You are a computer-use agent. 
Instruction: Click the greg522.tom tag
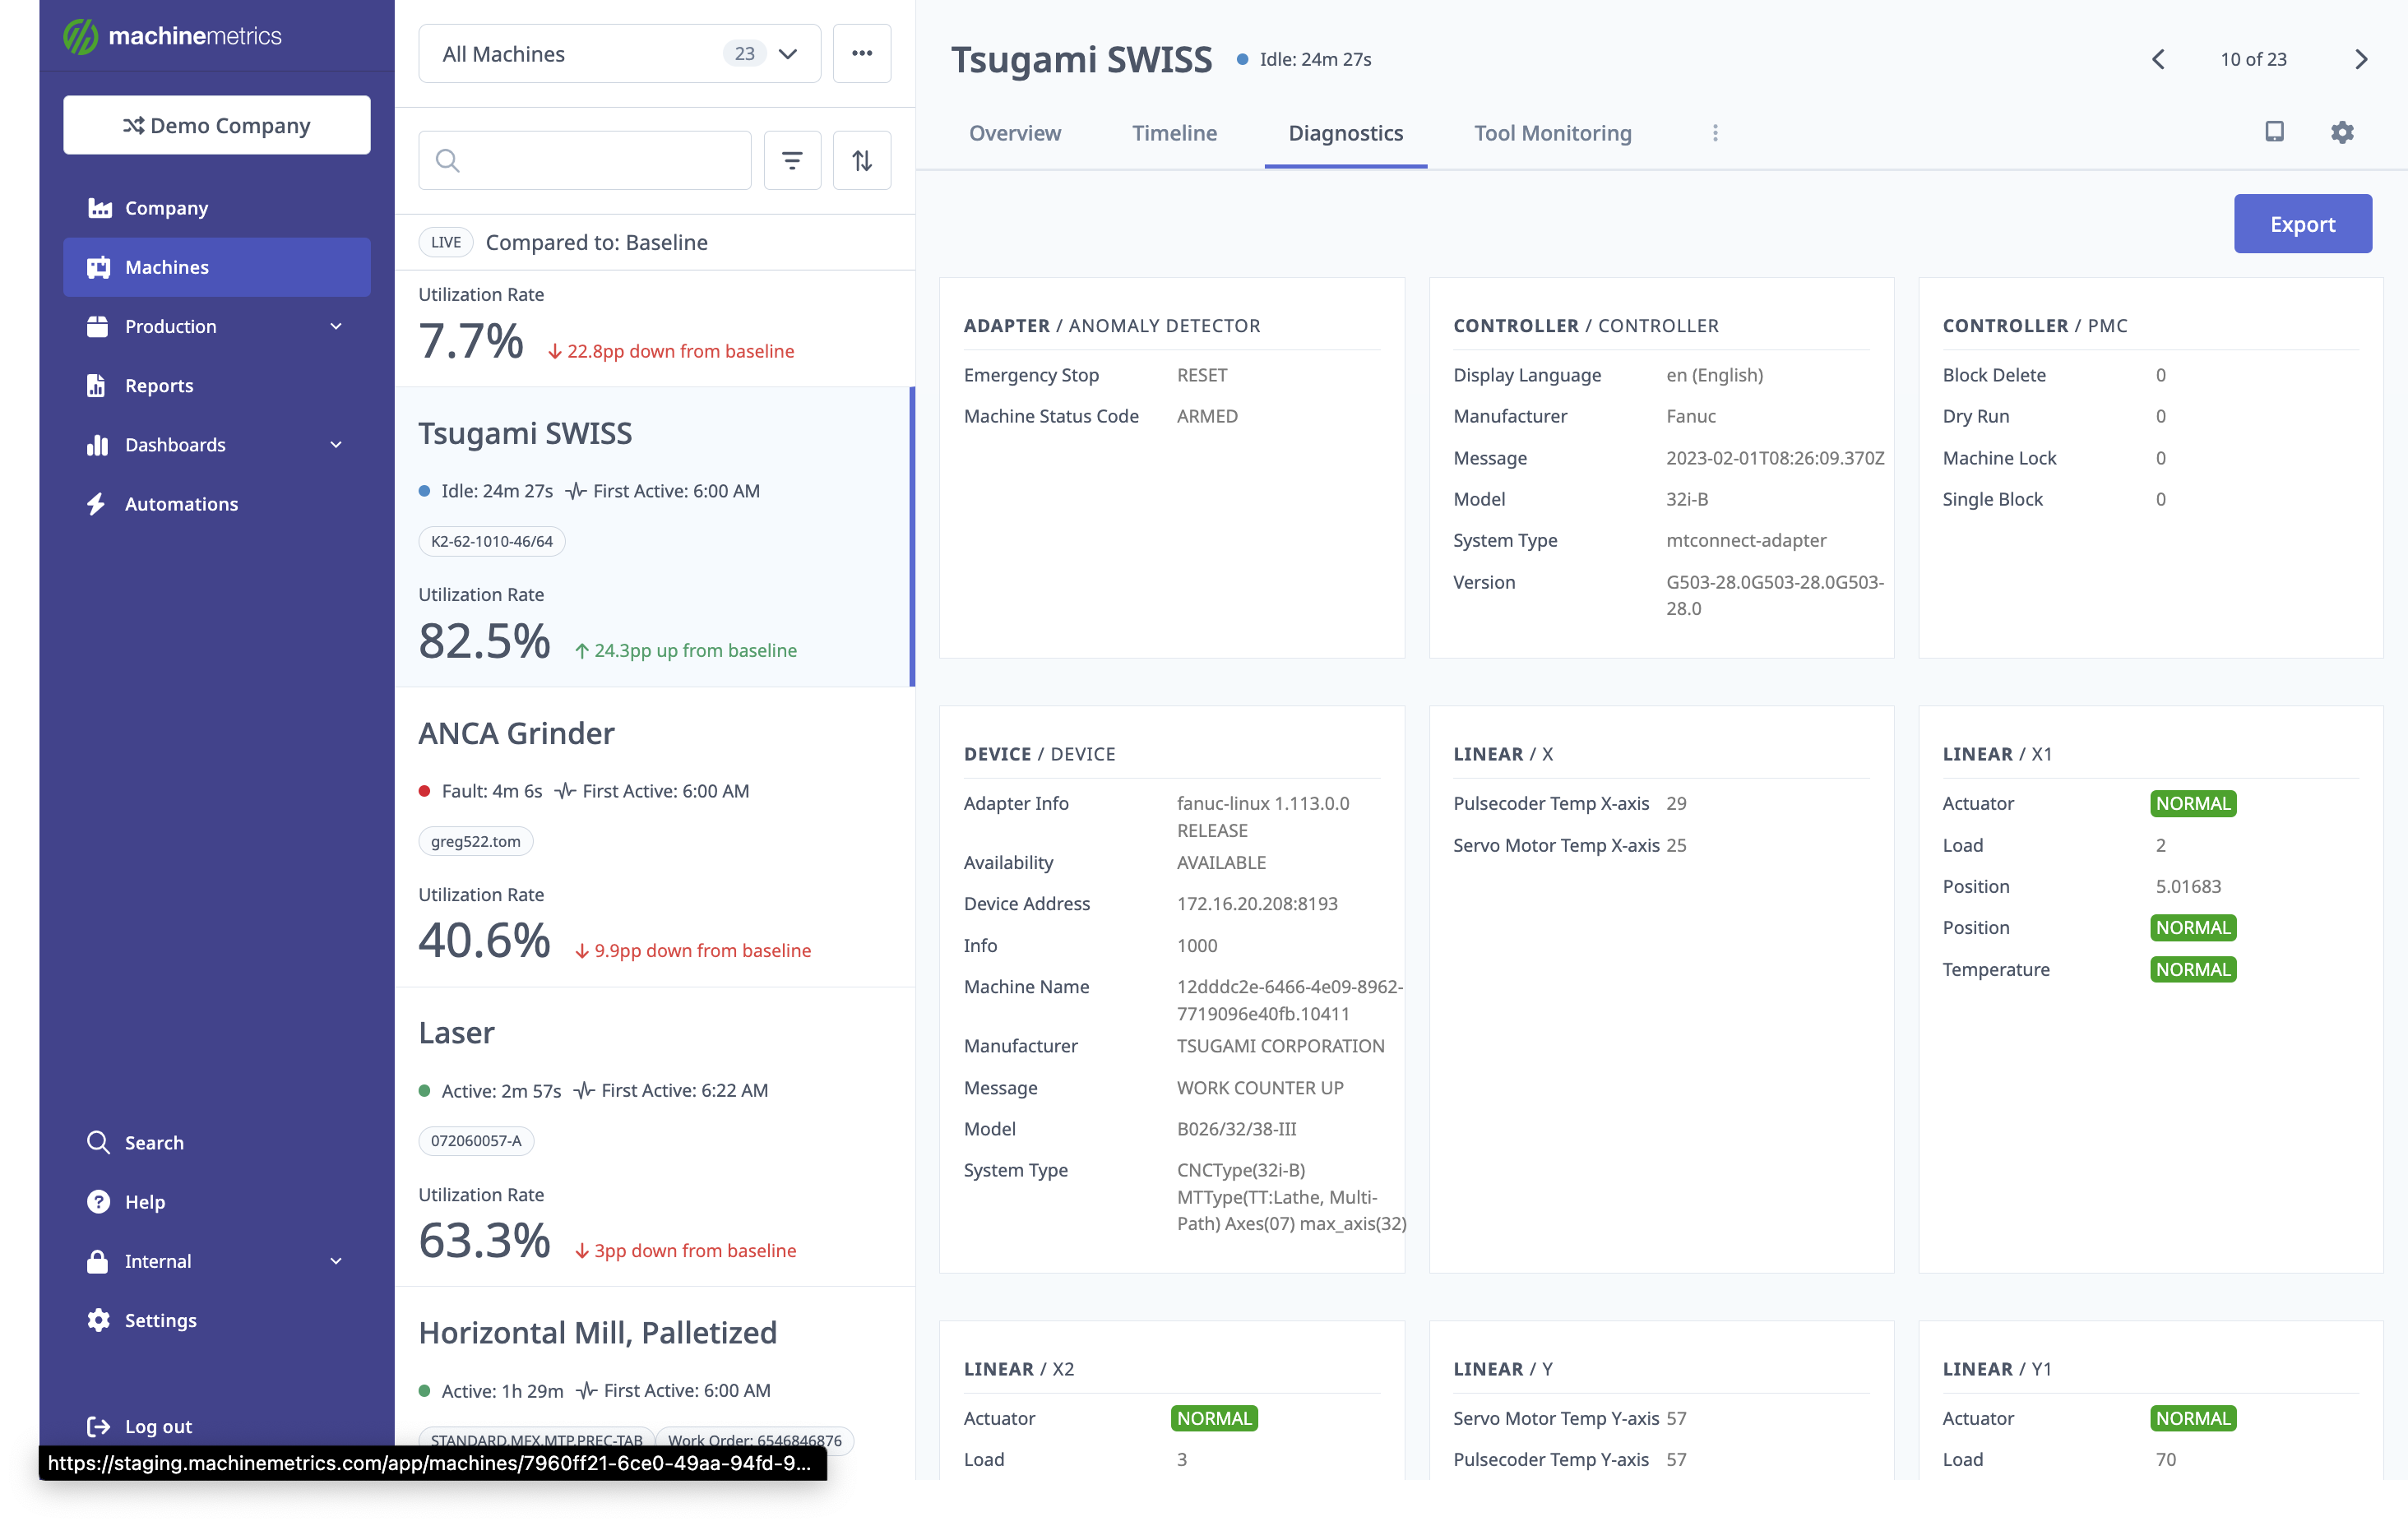pos(476,841)
